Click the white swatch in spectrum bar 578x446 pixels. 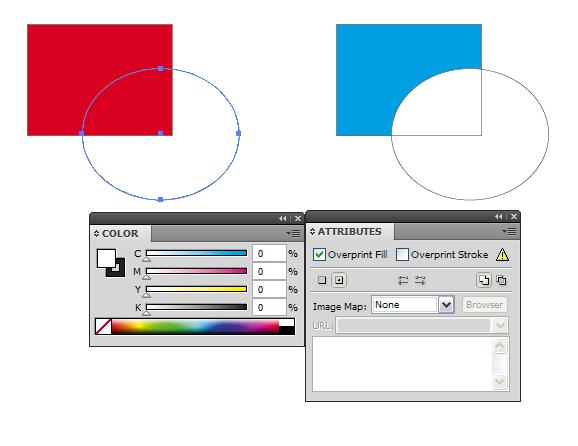coord(287,323)
